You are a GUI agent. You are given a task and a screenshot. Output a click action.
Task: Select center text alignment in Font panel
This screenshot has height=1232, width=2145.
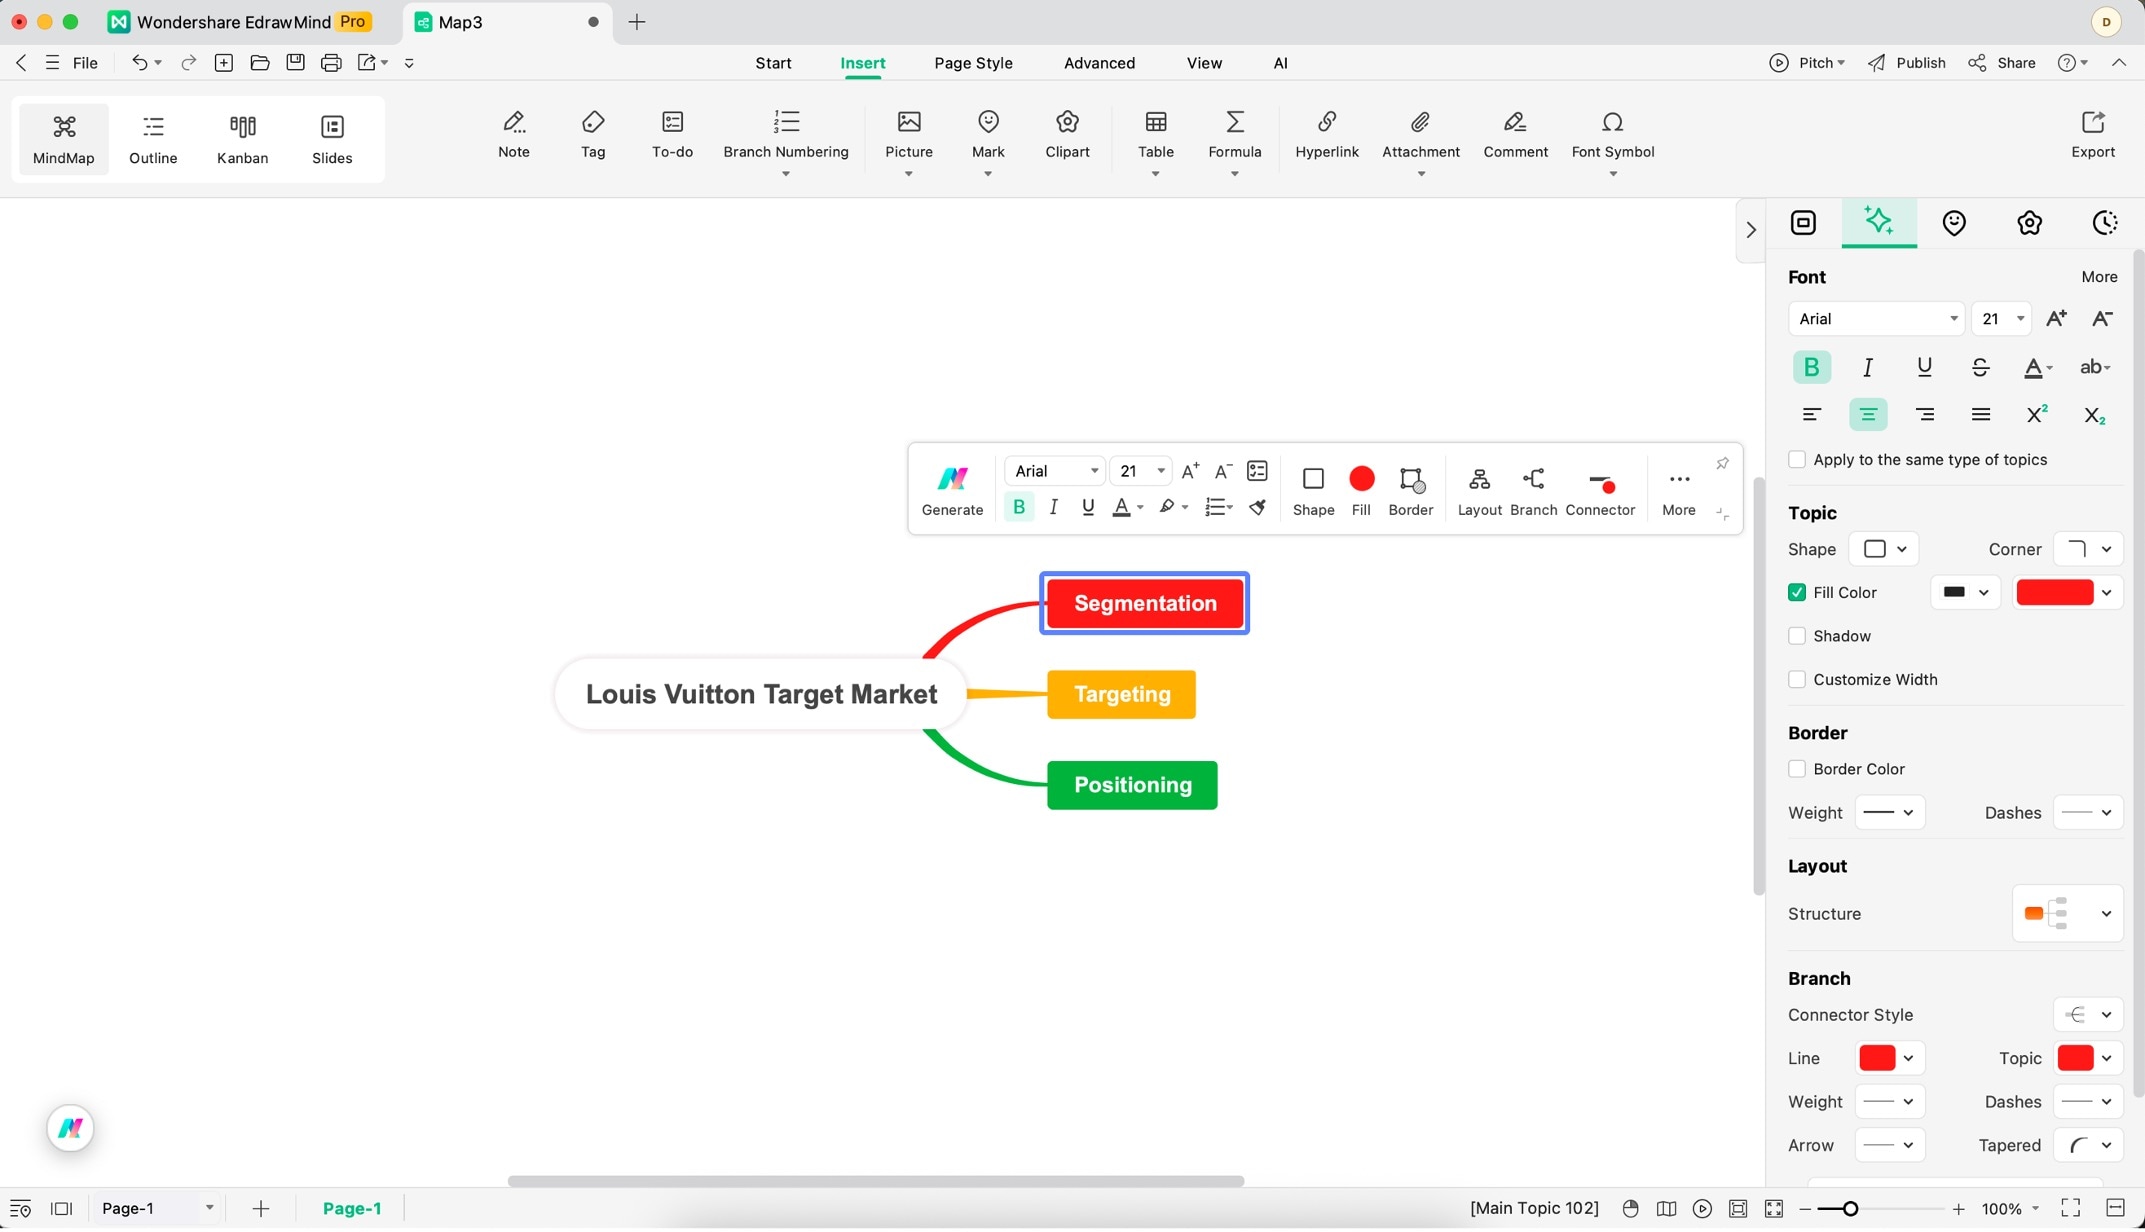[x=1867, y=414]
